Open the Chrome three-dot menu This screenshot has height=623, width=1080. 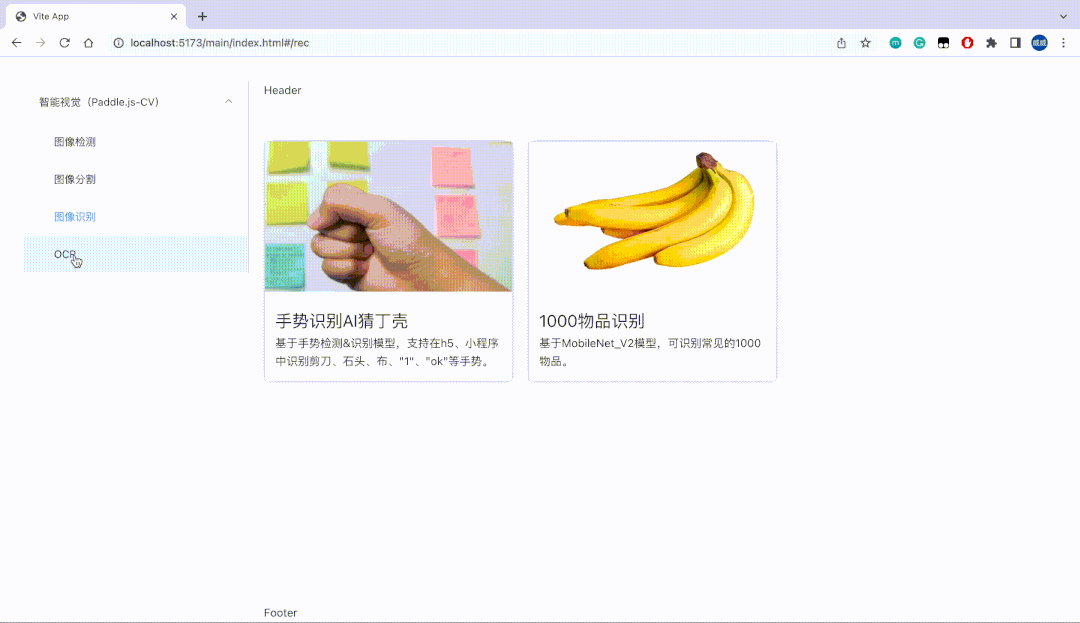tap(1063, 43)
